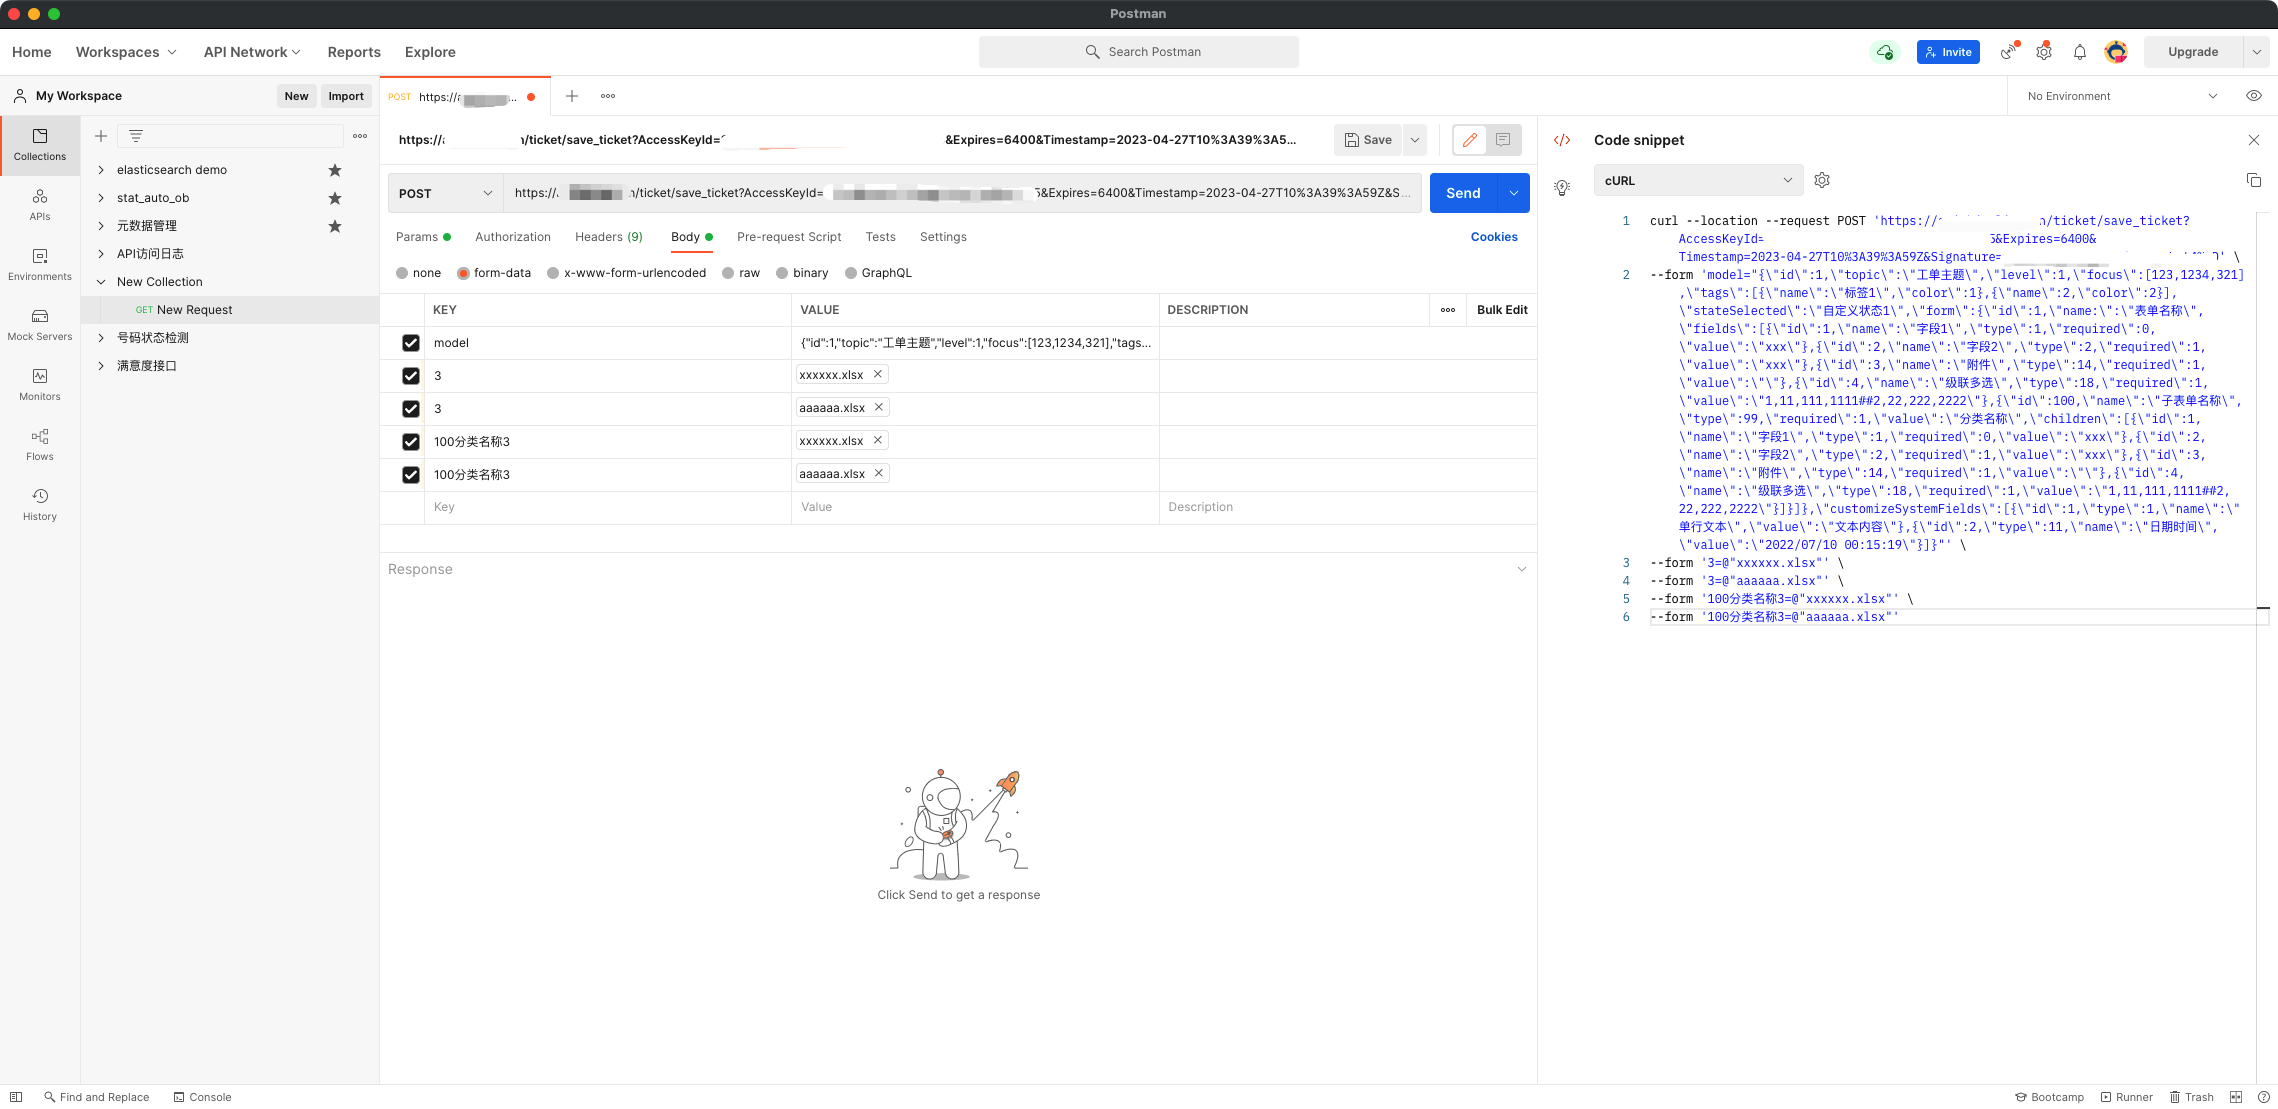Screen dimensions: 2278x1109
Task: Select the raw body type
Action: [x=728, y=273]
